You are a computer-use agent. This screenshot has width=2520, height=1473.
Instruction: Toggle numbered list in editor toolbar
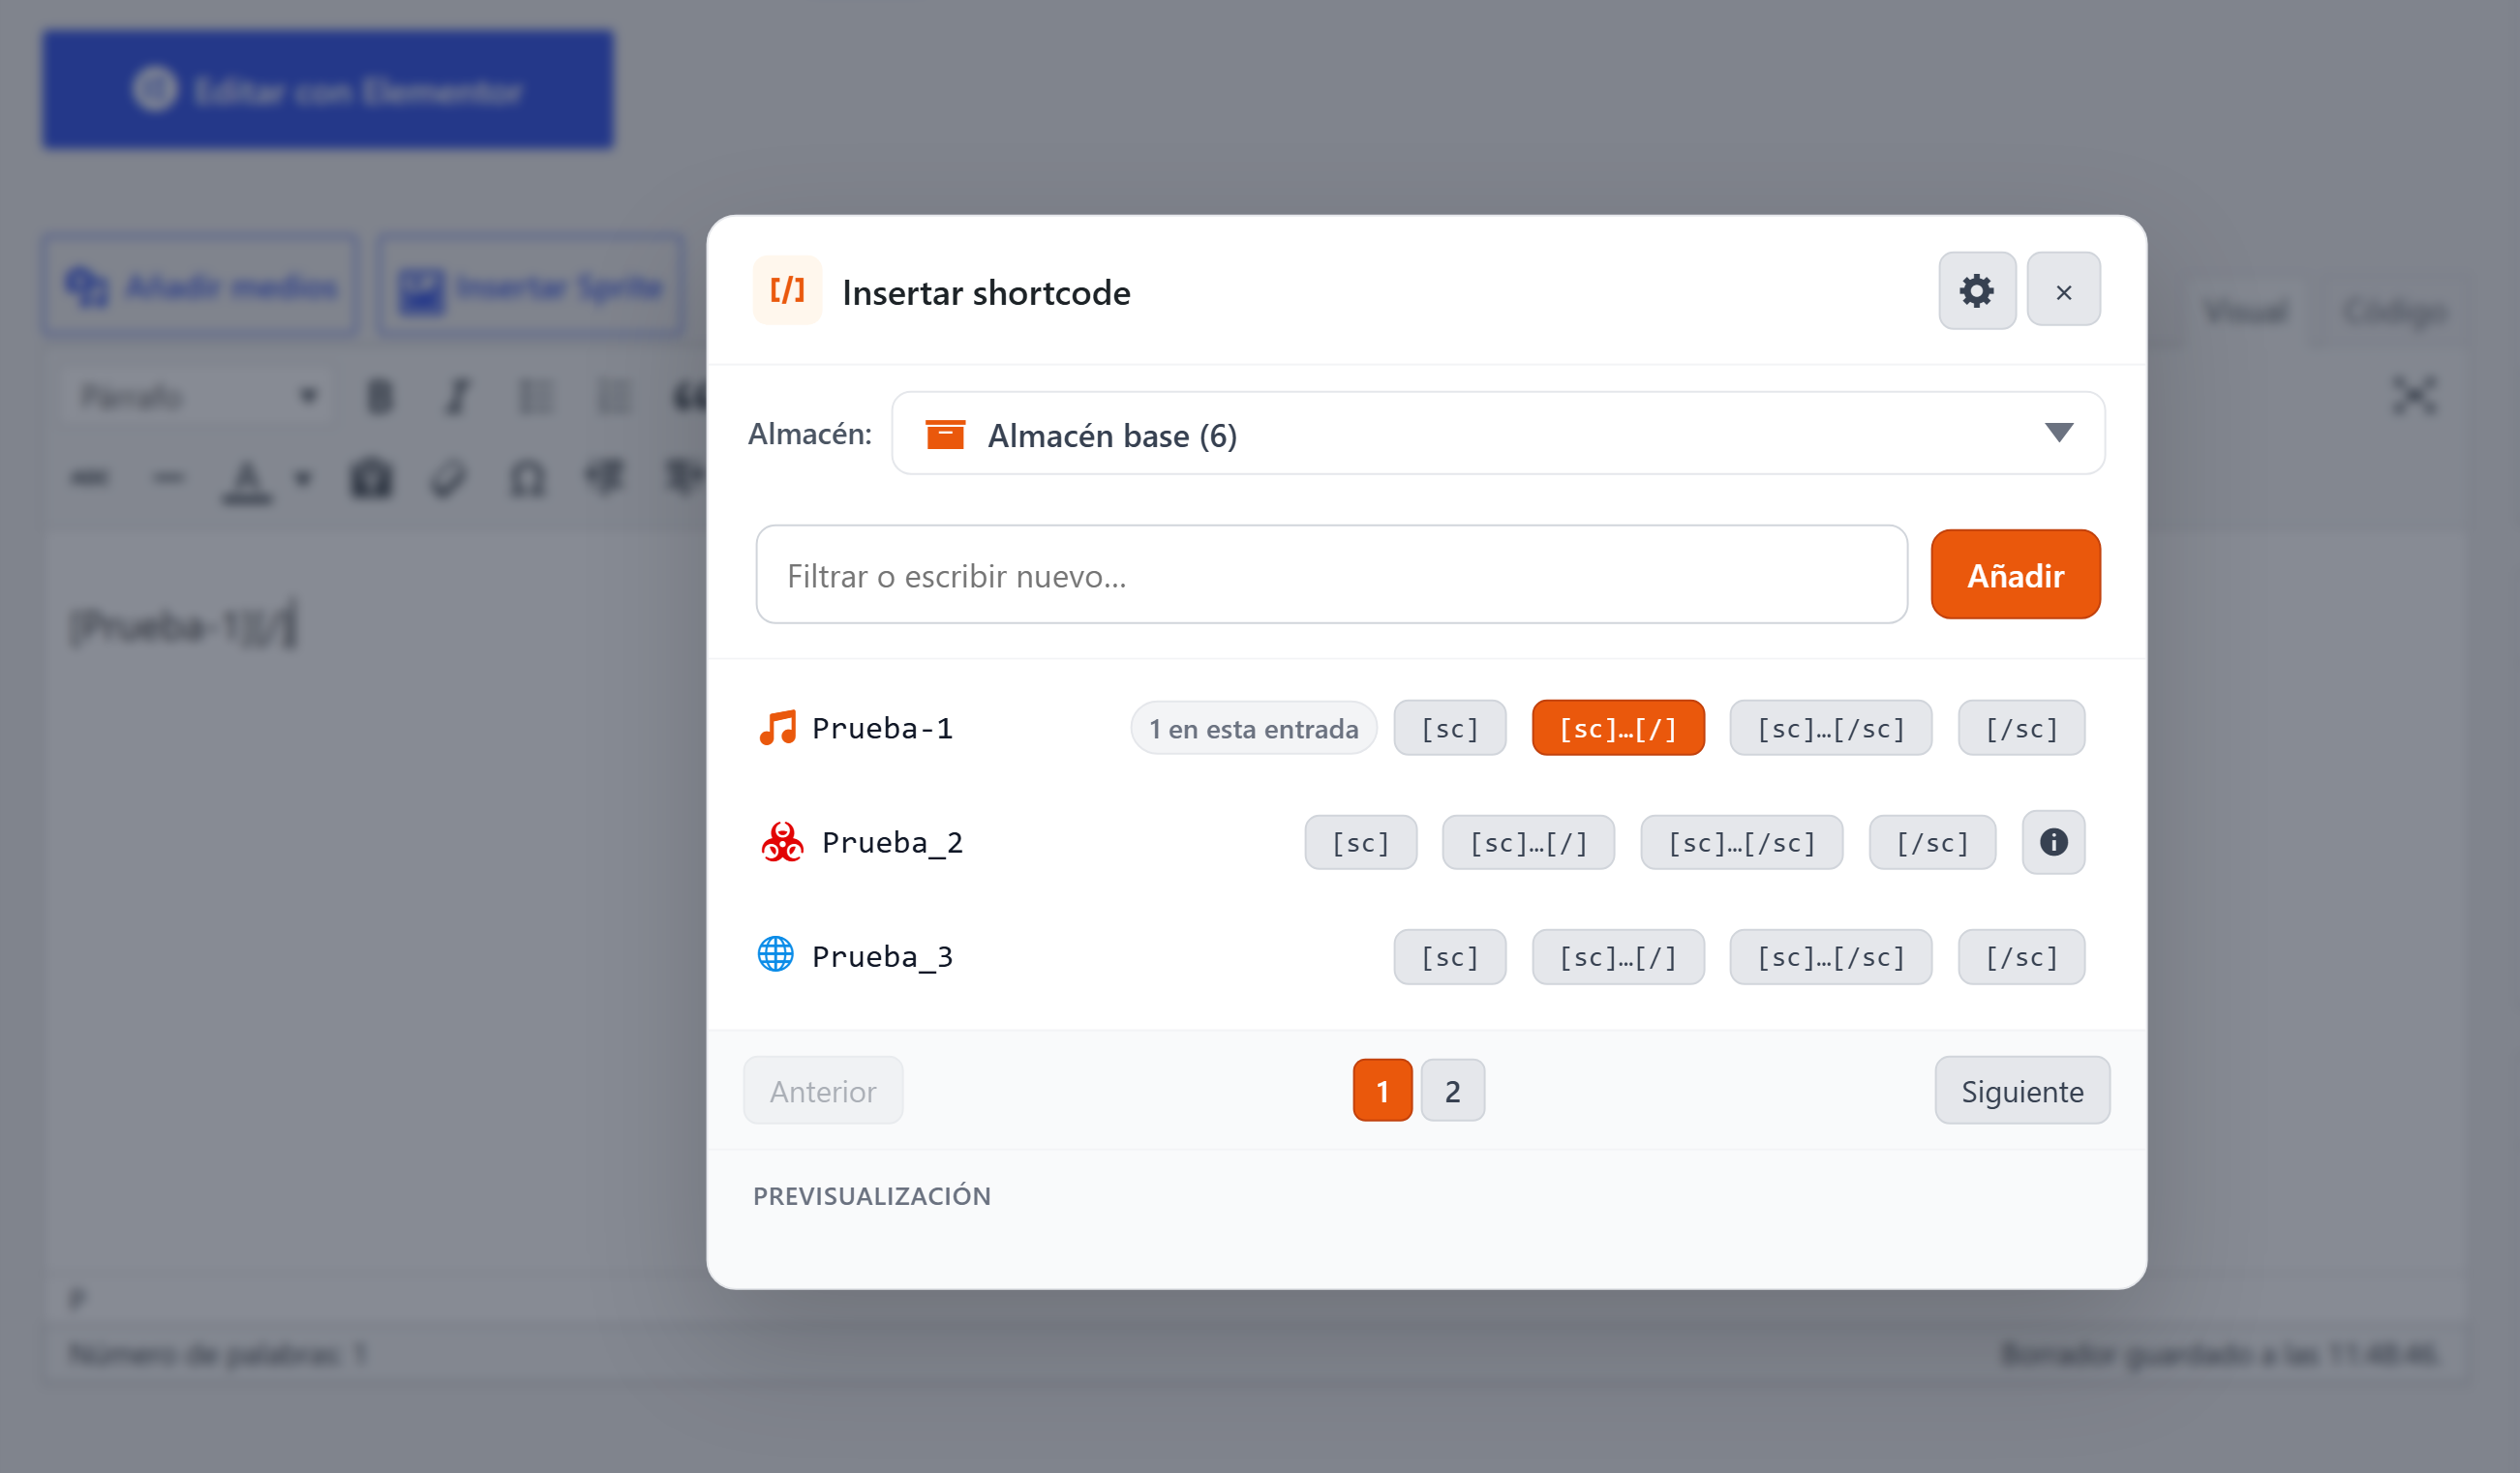point(613,397)
